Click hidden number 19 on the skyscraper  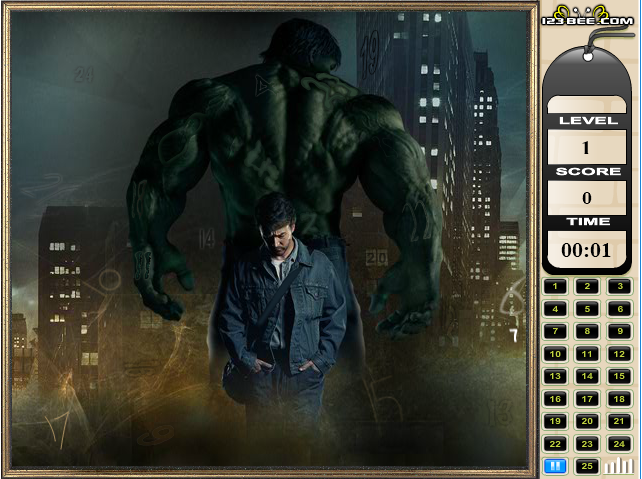click(370, 54)
